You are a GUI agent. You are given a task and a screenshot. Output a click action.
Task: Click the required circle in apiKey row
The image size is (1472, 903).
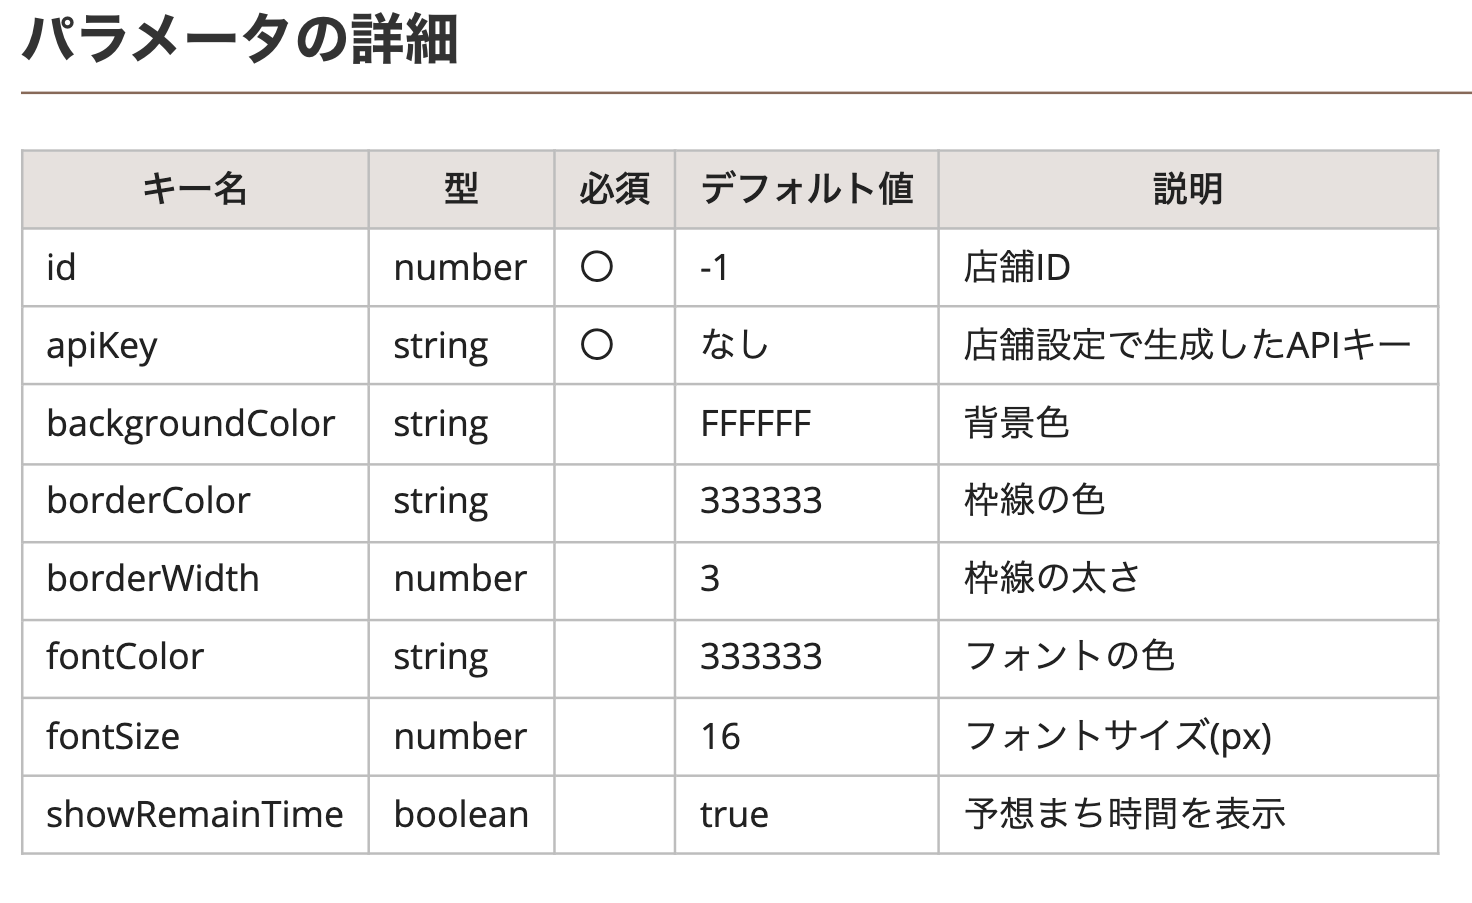(596, 345)
